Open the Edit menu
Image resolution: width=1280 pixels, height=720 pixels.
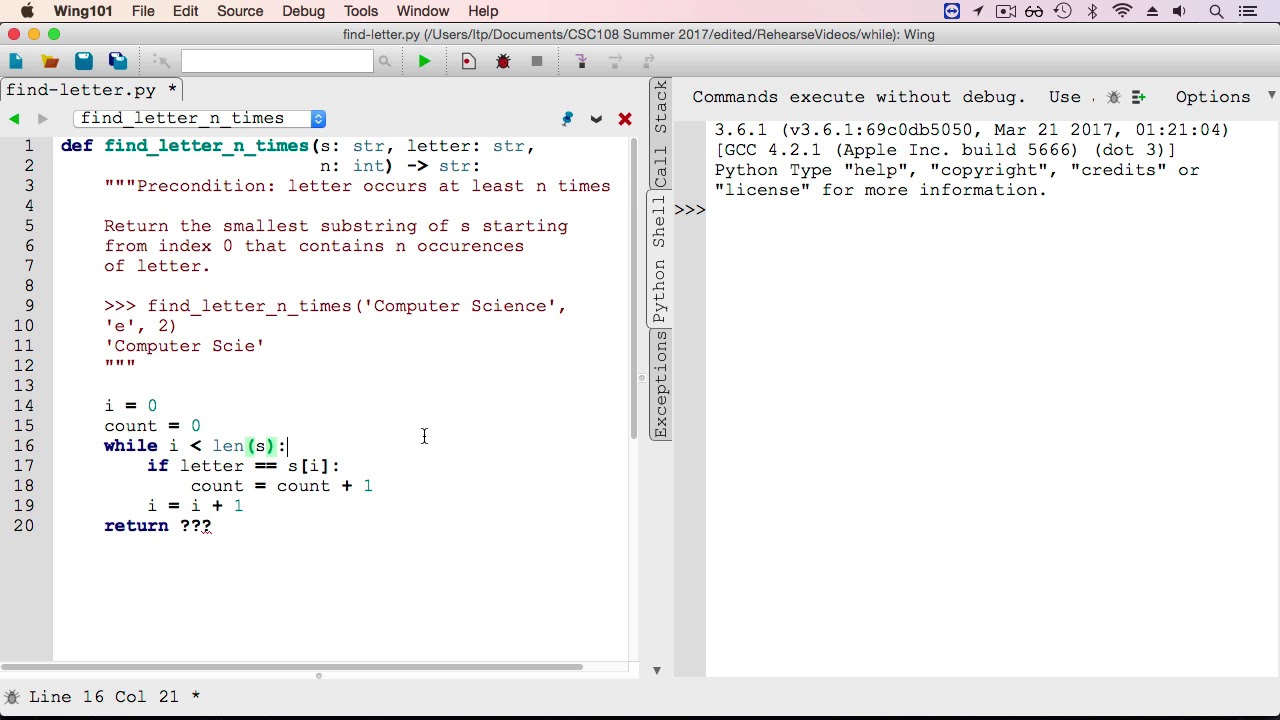click(x=185, y=11)
